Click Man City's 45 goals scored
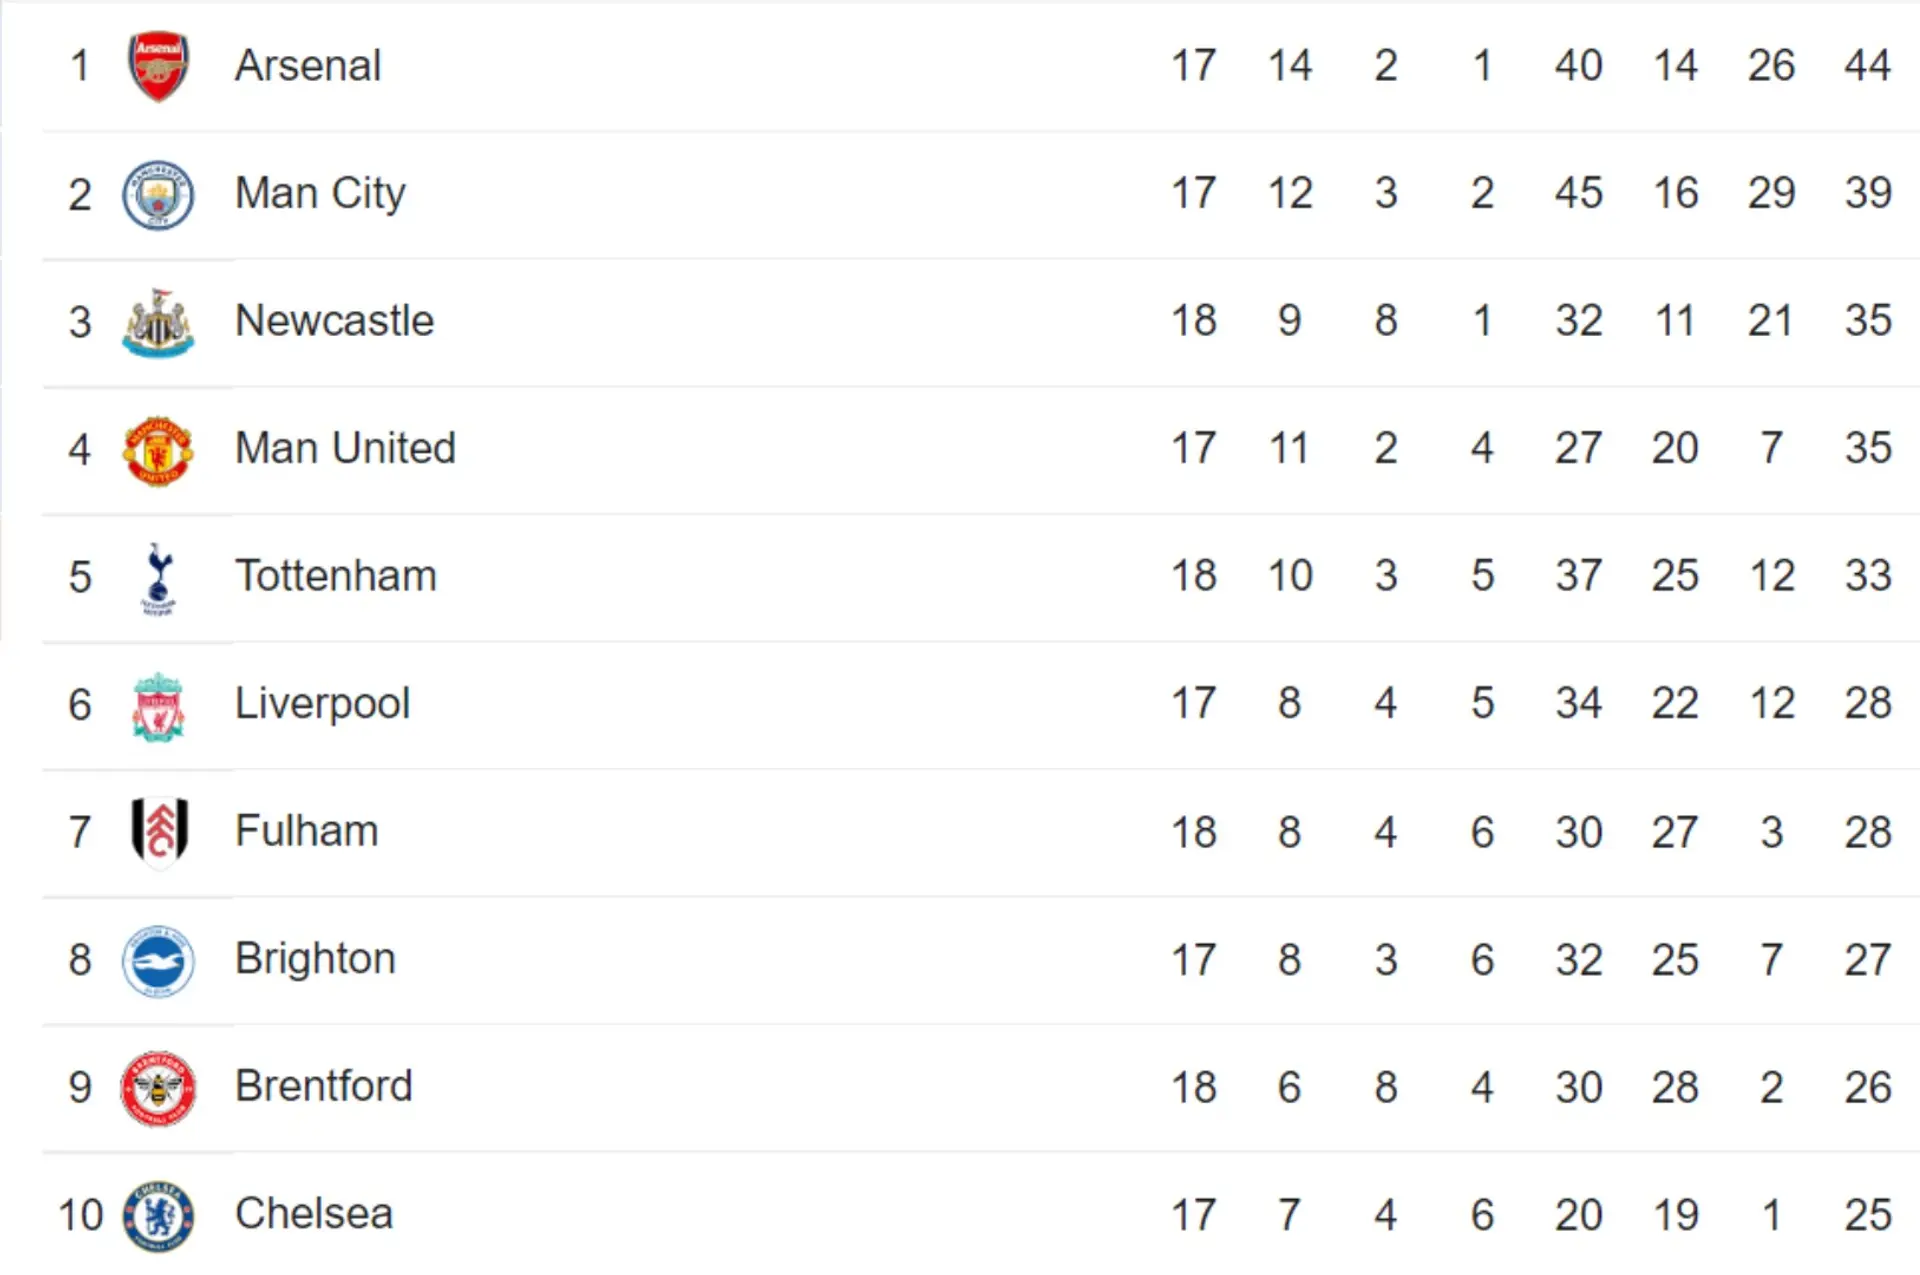The image size is (1920, 1275). click(x=1578, y=193)
